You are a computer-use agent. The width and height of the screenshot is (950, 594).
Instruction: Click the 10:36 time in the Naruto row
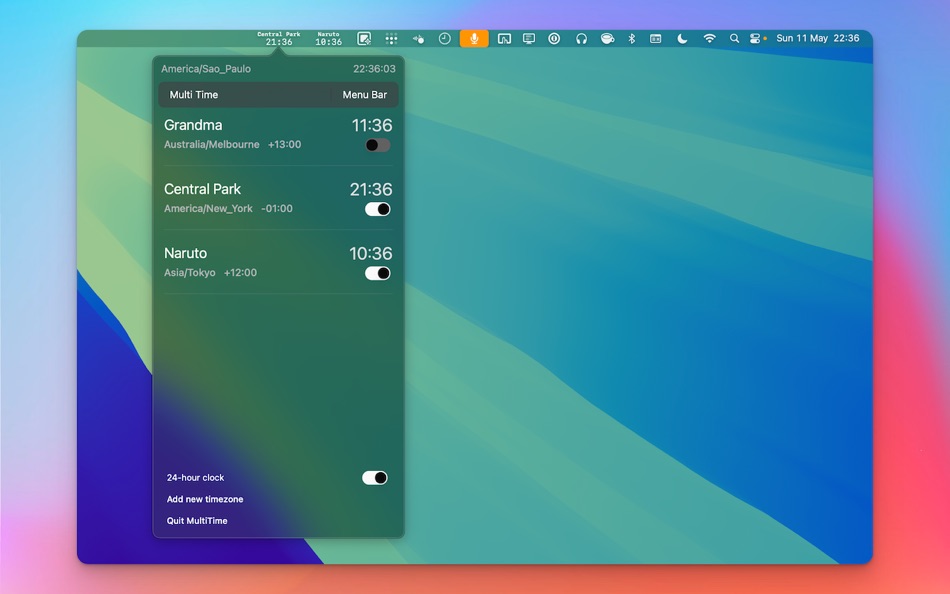pyautogui.click(x=371, y=253)
